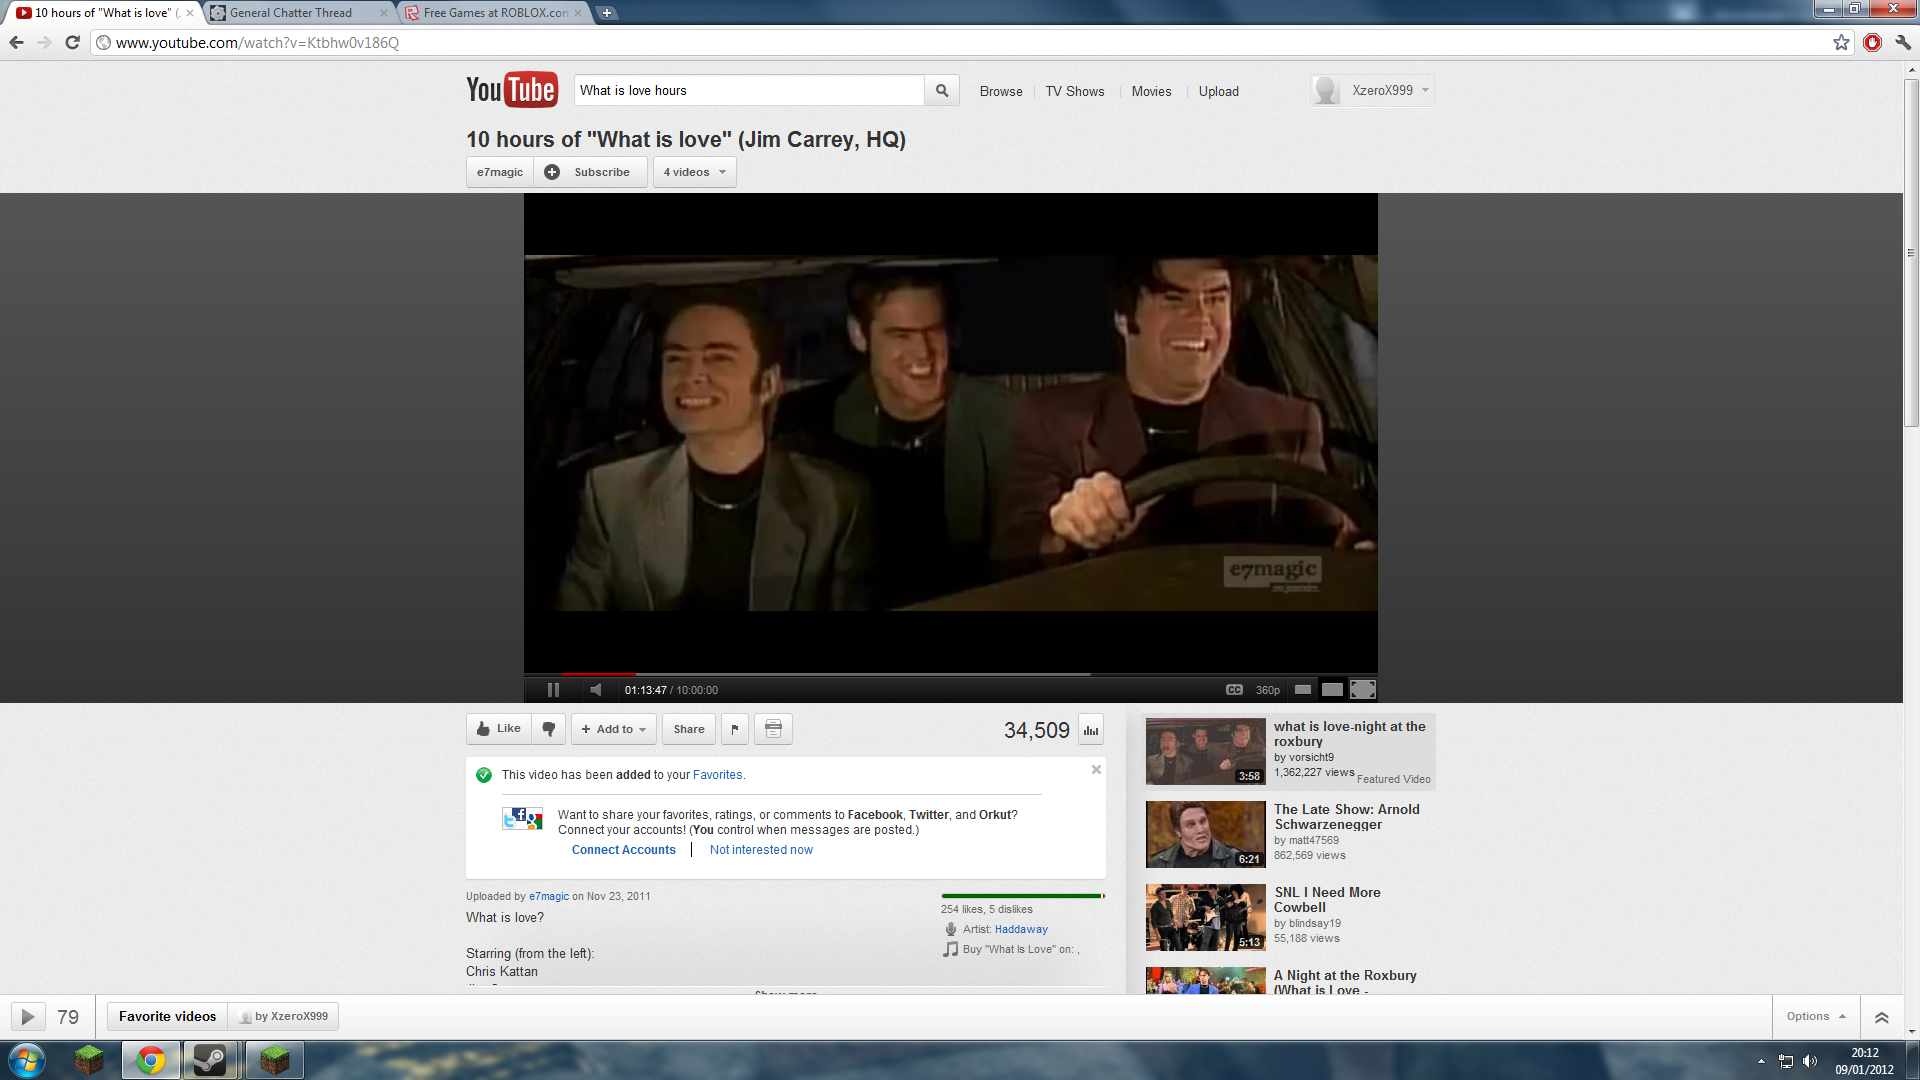Click the red extension icon in toolbar

(x=1873, y=42)
